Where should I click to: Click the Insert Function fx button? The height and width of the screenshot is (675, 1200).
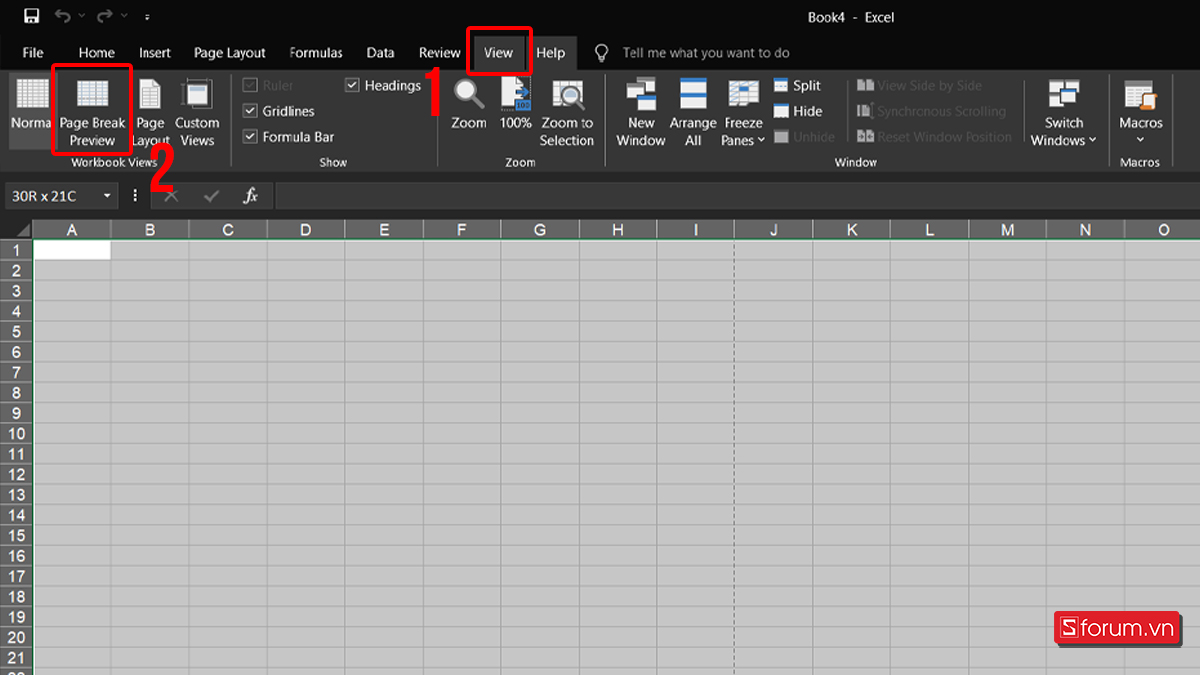251,196
